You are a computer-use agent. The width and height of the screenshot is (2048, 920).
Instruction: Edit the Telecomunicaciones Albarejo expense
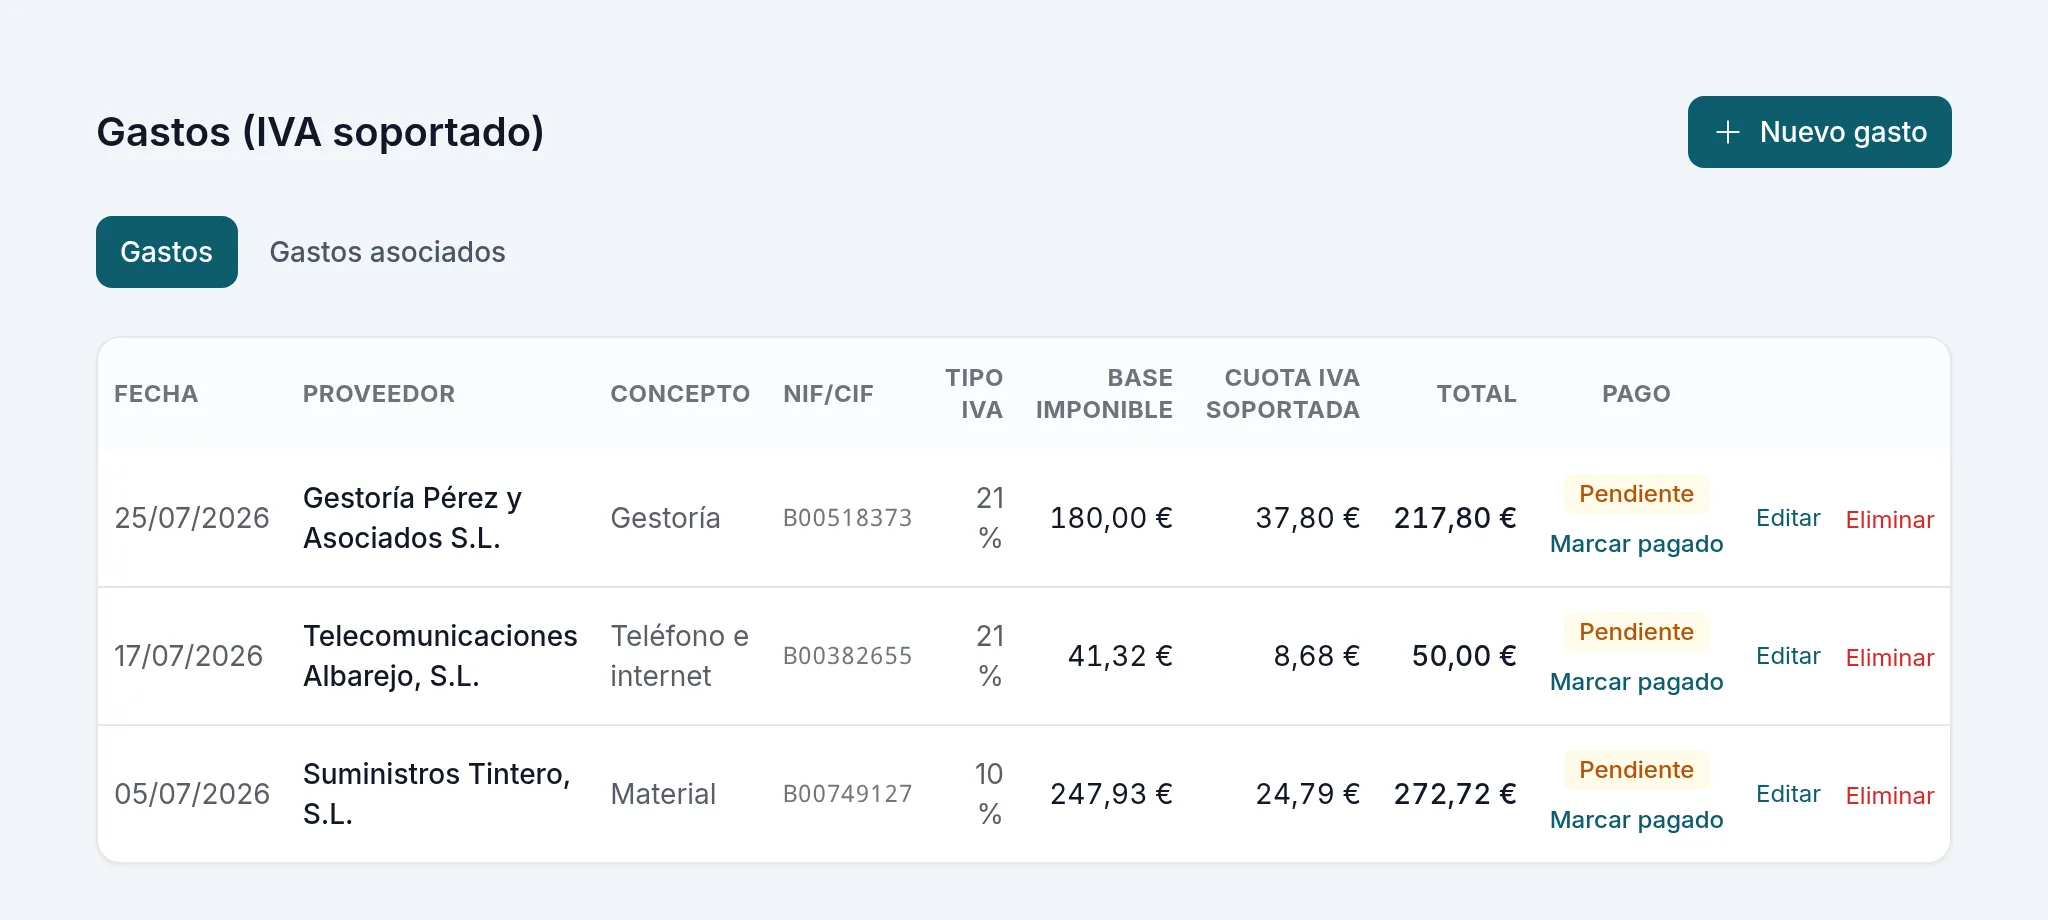(1788, 656)
